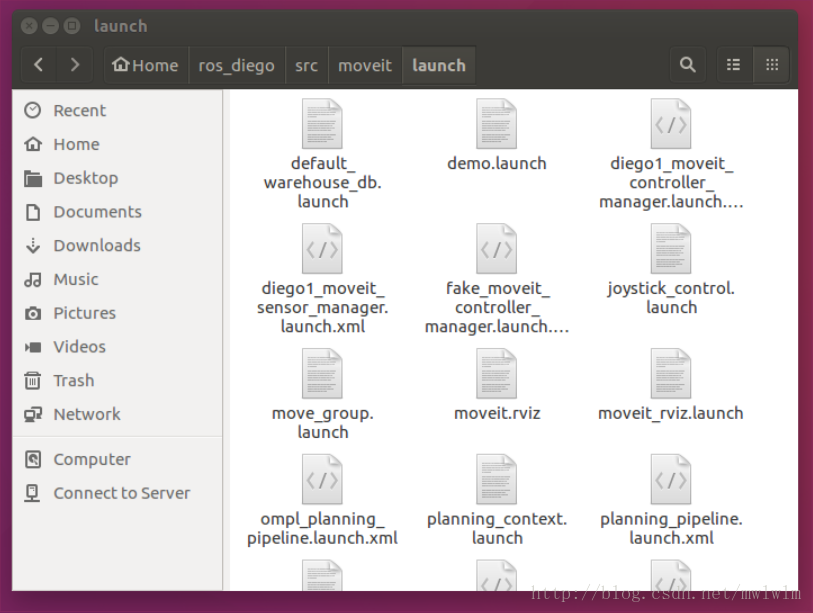
Task: Click the ompl_planning_pipeline.launch.xml file name
Action: coord(323,528)
